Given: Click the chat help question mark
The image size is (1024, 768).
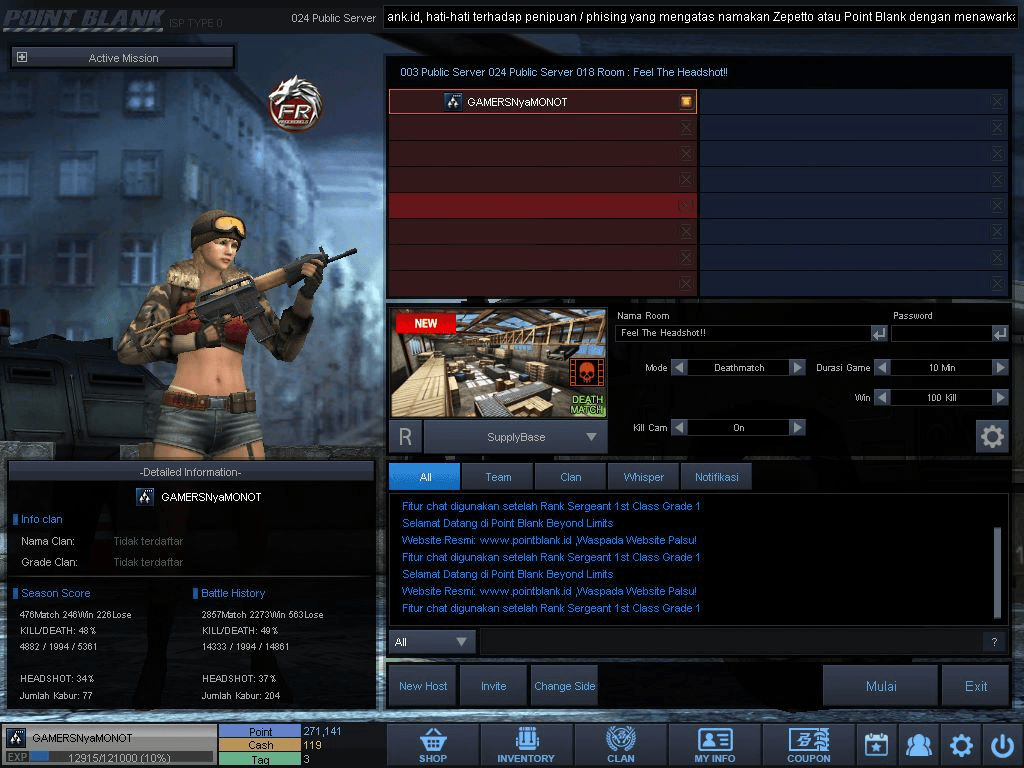Looking at the screenshot, I should click(994, 642).
